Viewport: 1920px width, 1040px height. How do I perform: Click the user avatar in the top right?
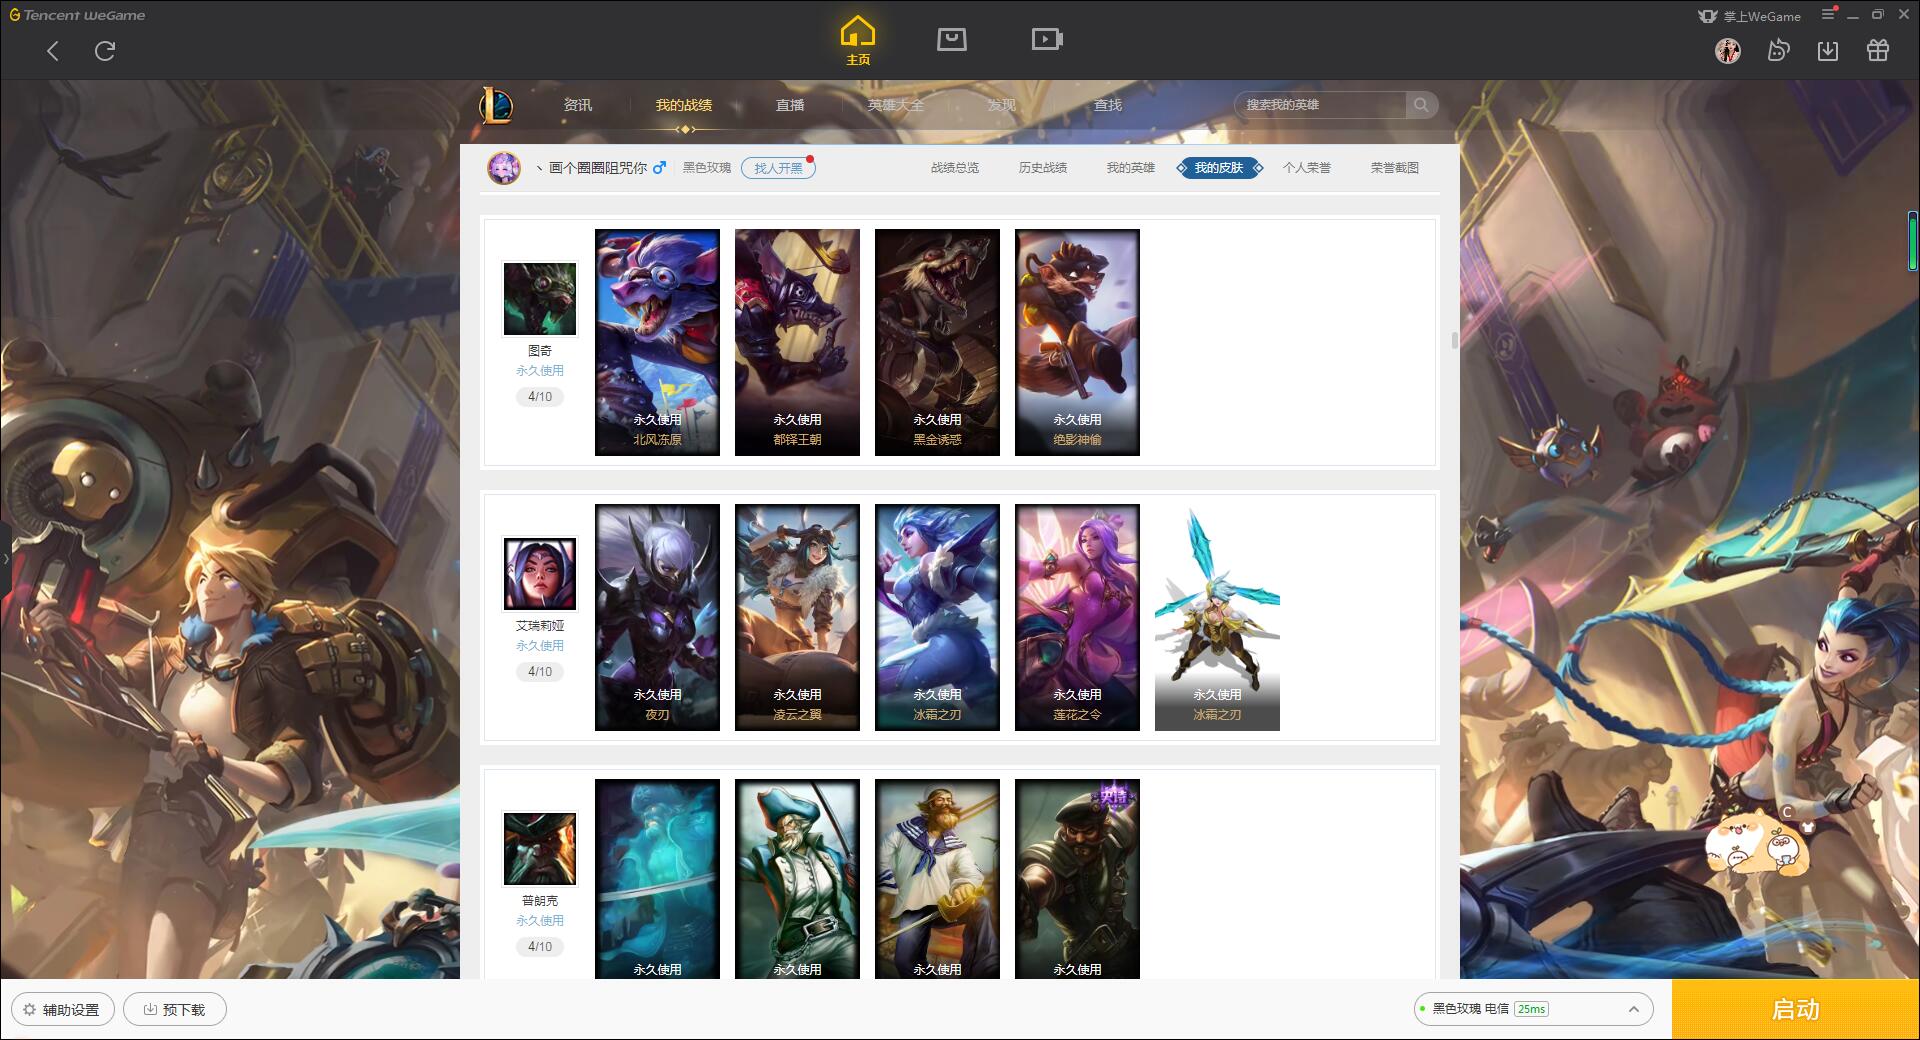[1728, 51]
